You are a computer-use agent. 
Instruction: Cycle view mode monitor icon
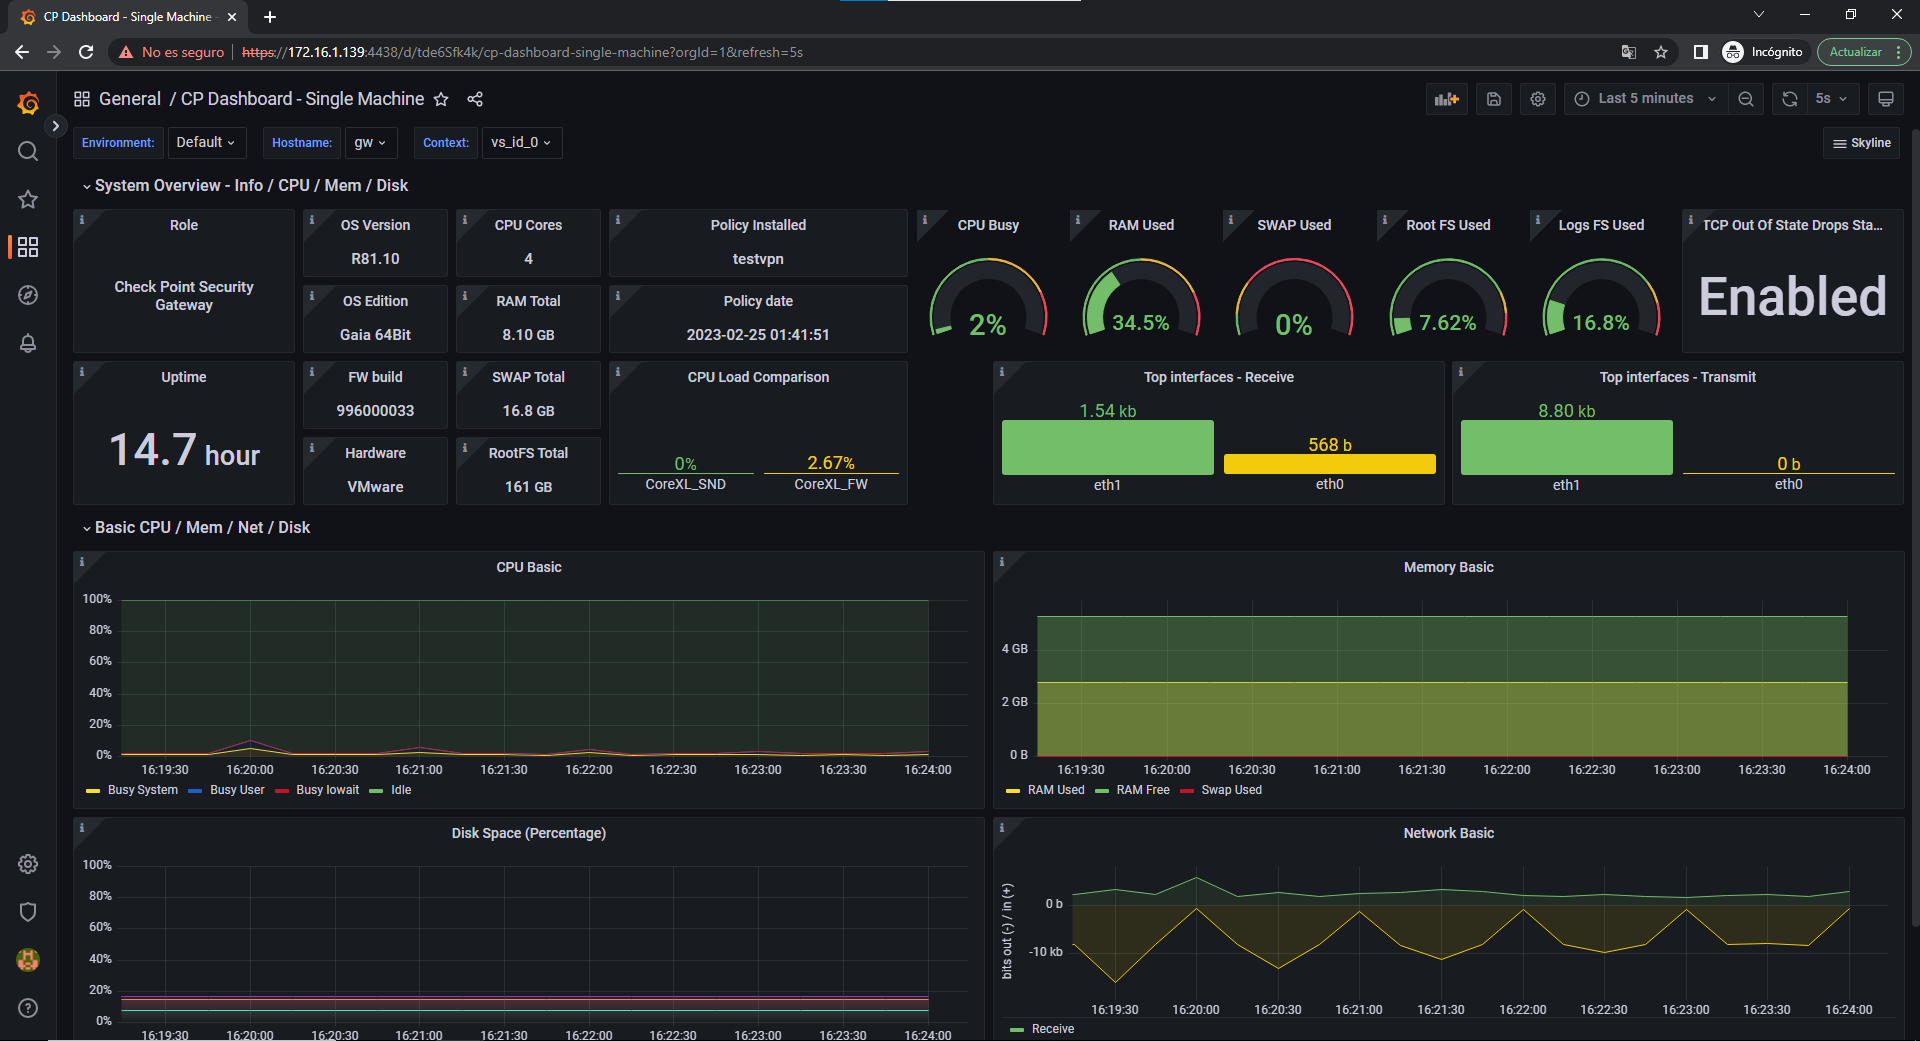1886,99
